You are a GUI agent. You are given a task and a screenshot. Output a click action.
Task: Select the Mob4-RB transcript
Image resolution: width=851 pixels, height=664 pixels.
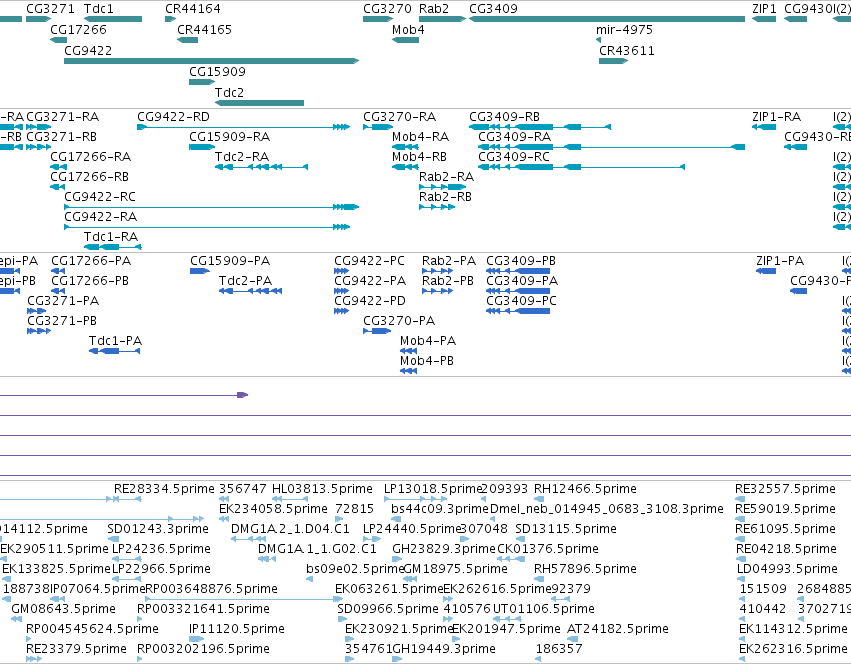click(405, 167)
